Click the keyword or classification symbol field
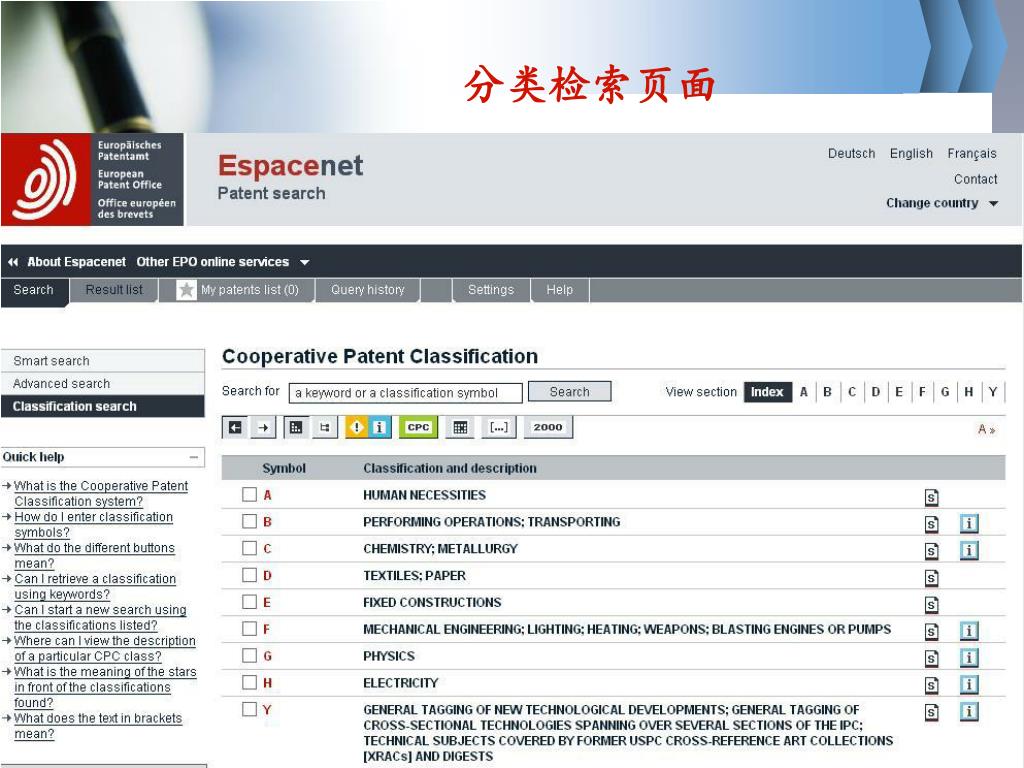Screen dimensions: 1024x768 click(x=406, y=393)
